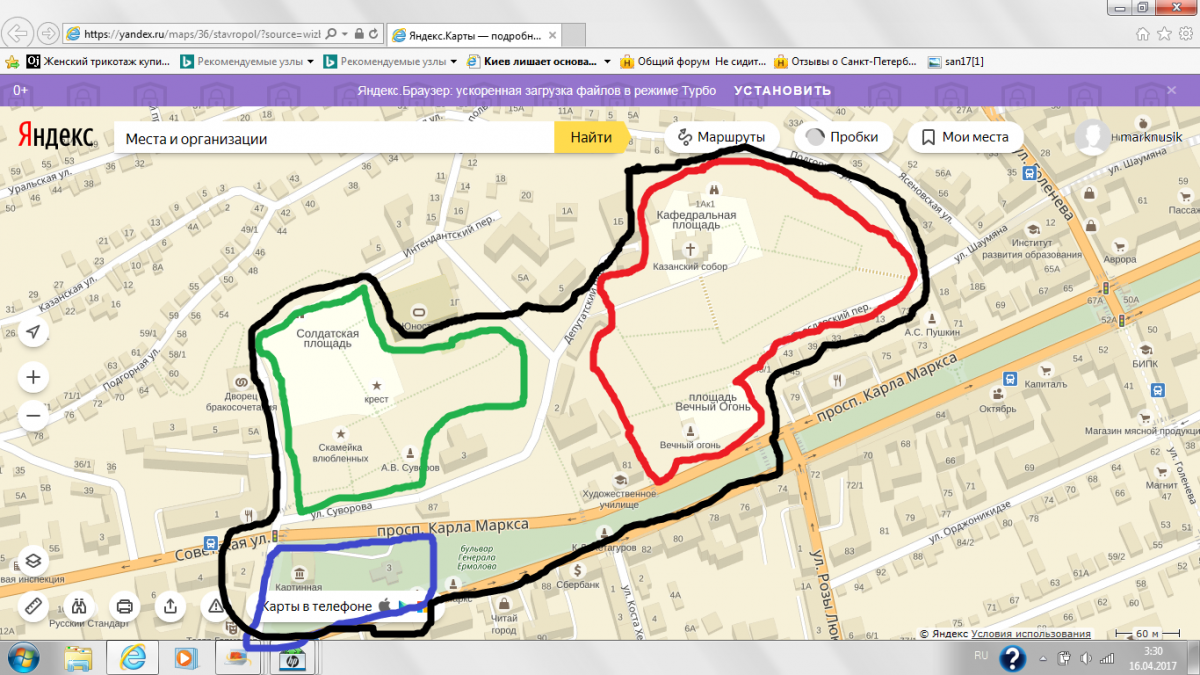
Task: Click the page refresh icon in address bar
Action: click(x=373, y=33)
